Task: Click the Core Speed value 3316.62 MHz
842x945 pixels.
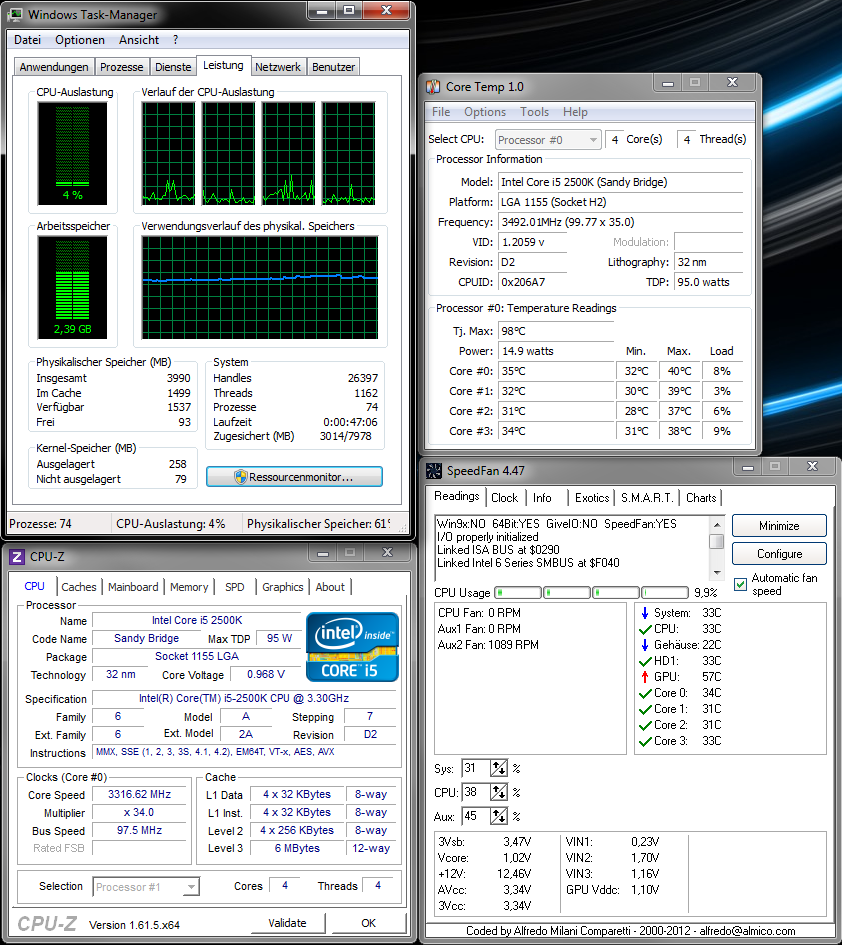Action: pyautogui.click(x=139, y=794)
